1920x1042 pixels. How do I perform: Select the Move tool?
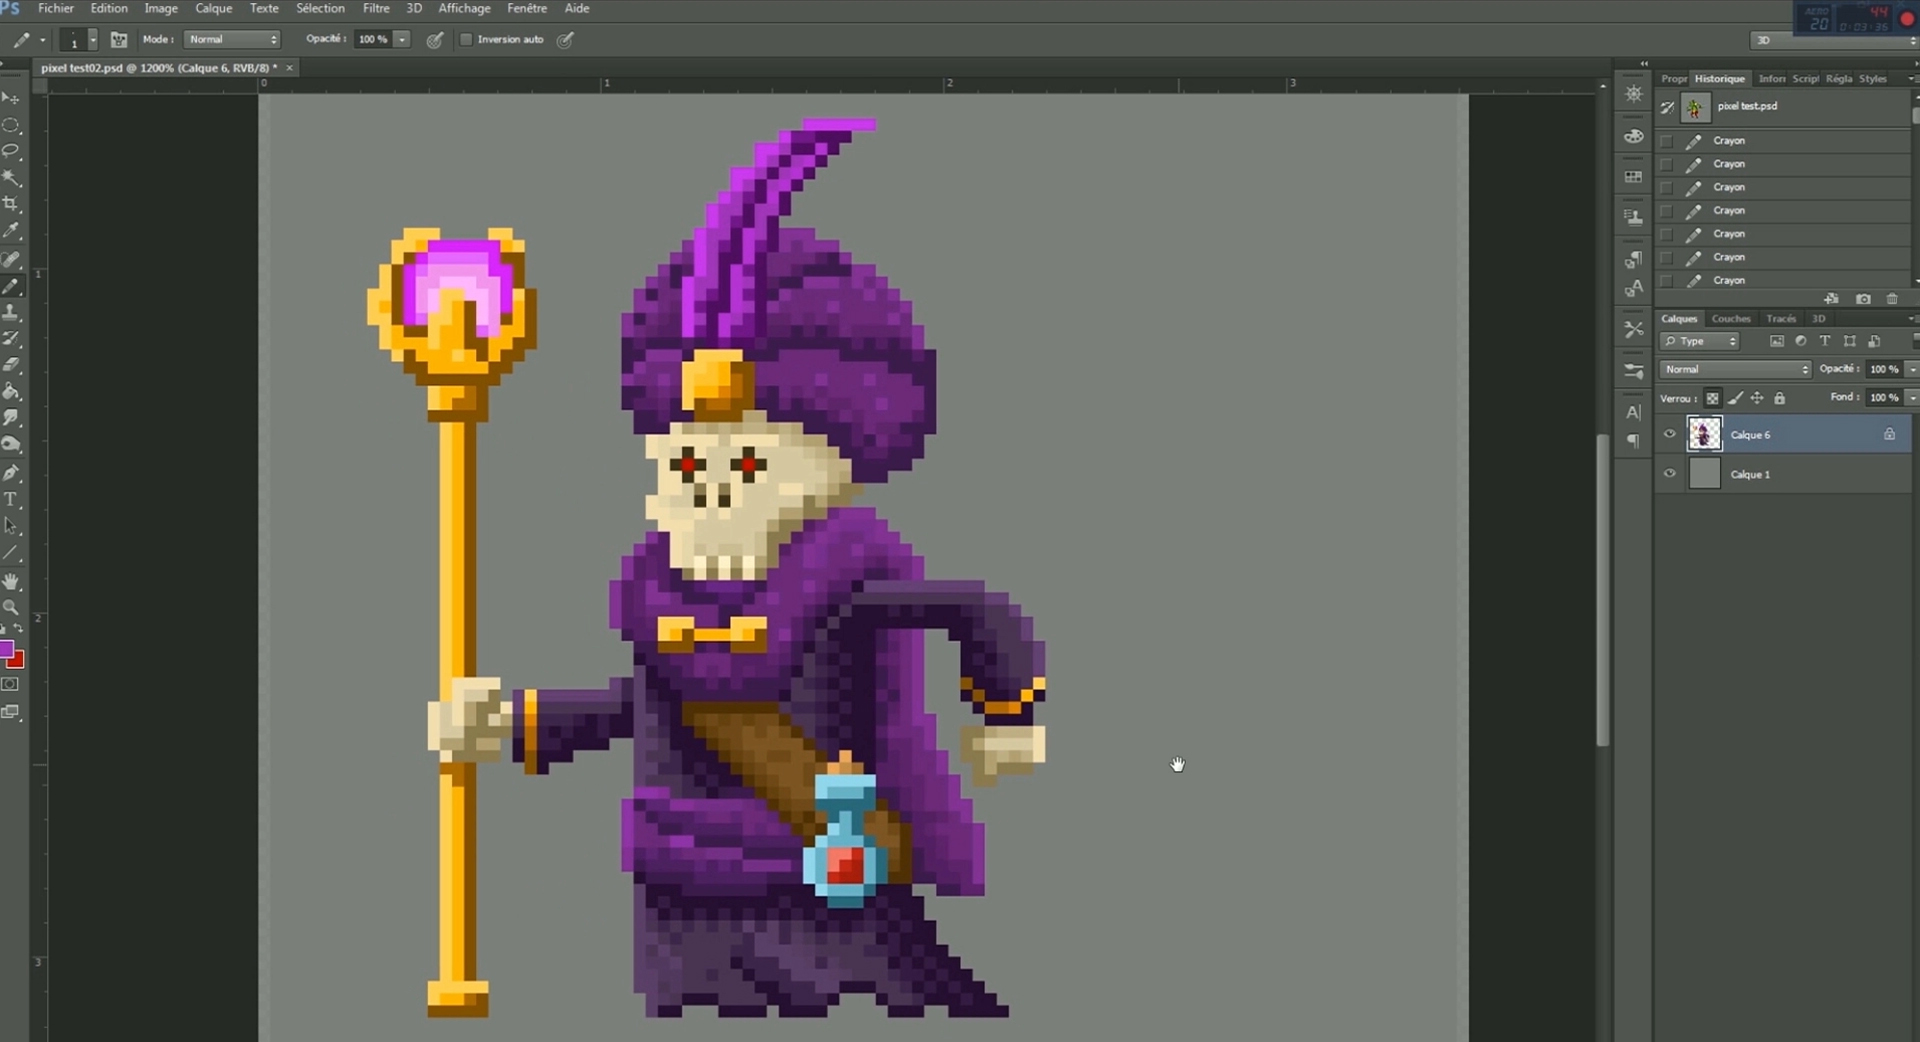pyautogui.click(x=11, y=98)
